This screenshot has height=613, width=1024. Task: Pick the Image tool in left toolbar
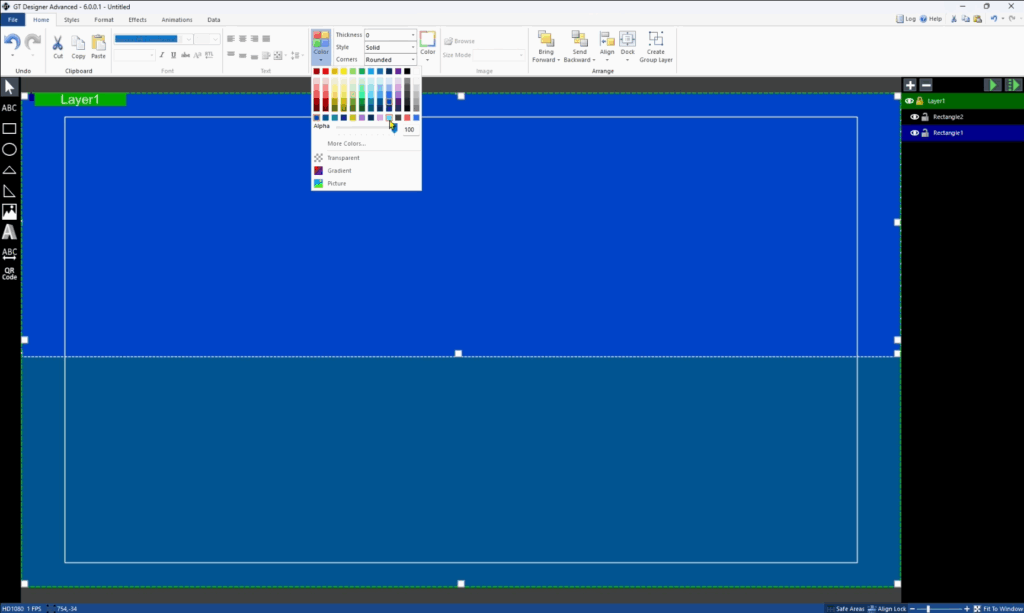9,211
